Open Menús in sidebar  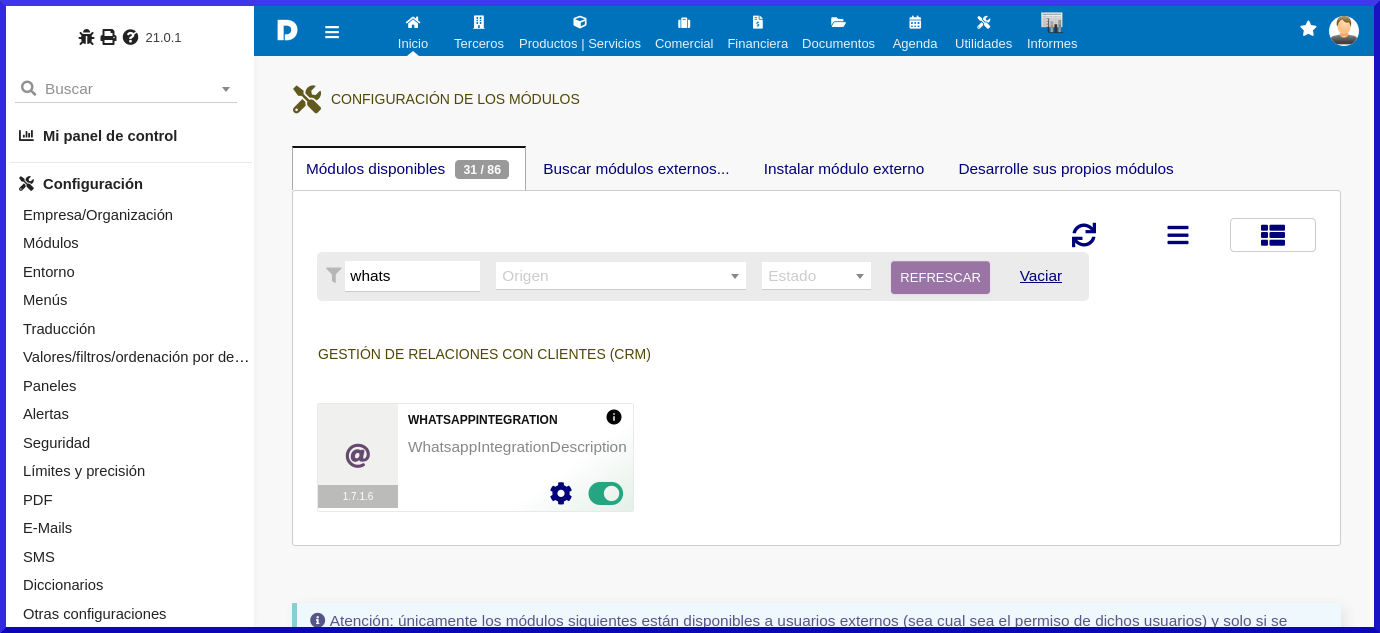(45, 300)
